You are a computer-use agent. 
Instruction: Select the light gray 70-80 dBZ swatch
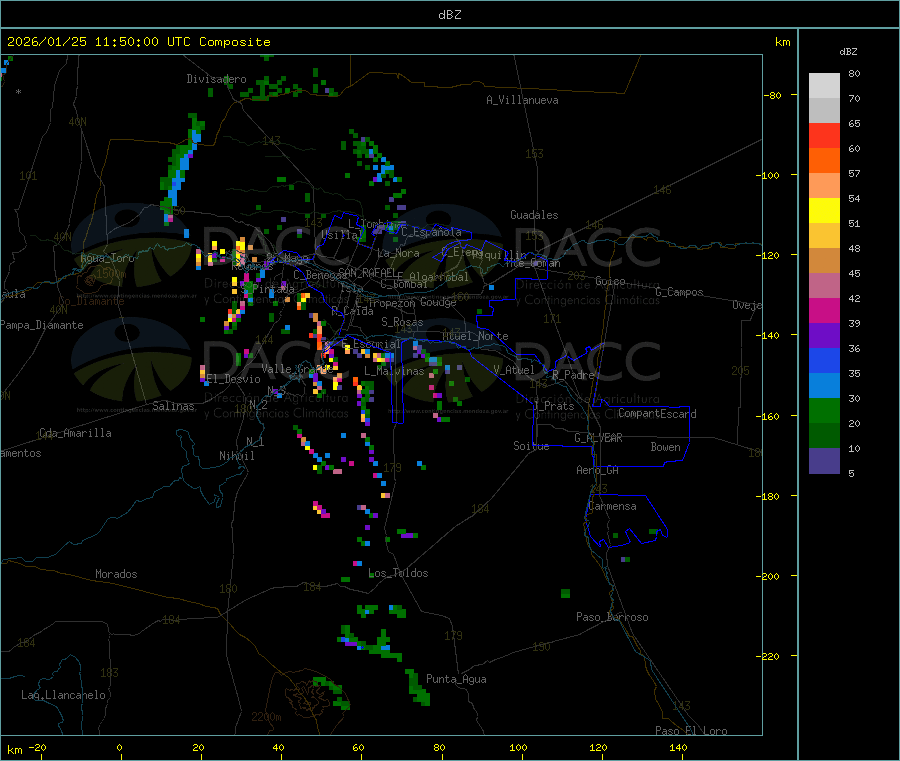coord(824,86)
